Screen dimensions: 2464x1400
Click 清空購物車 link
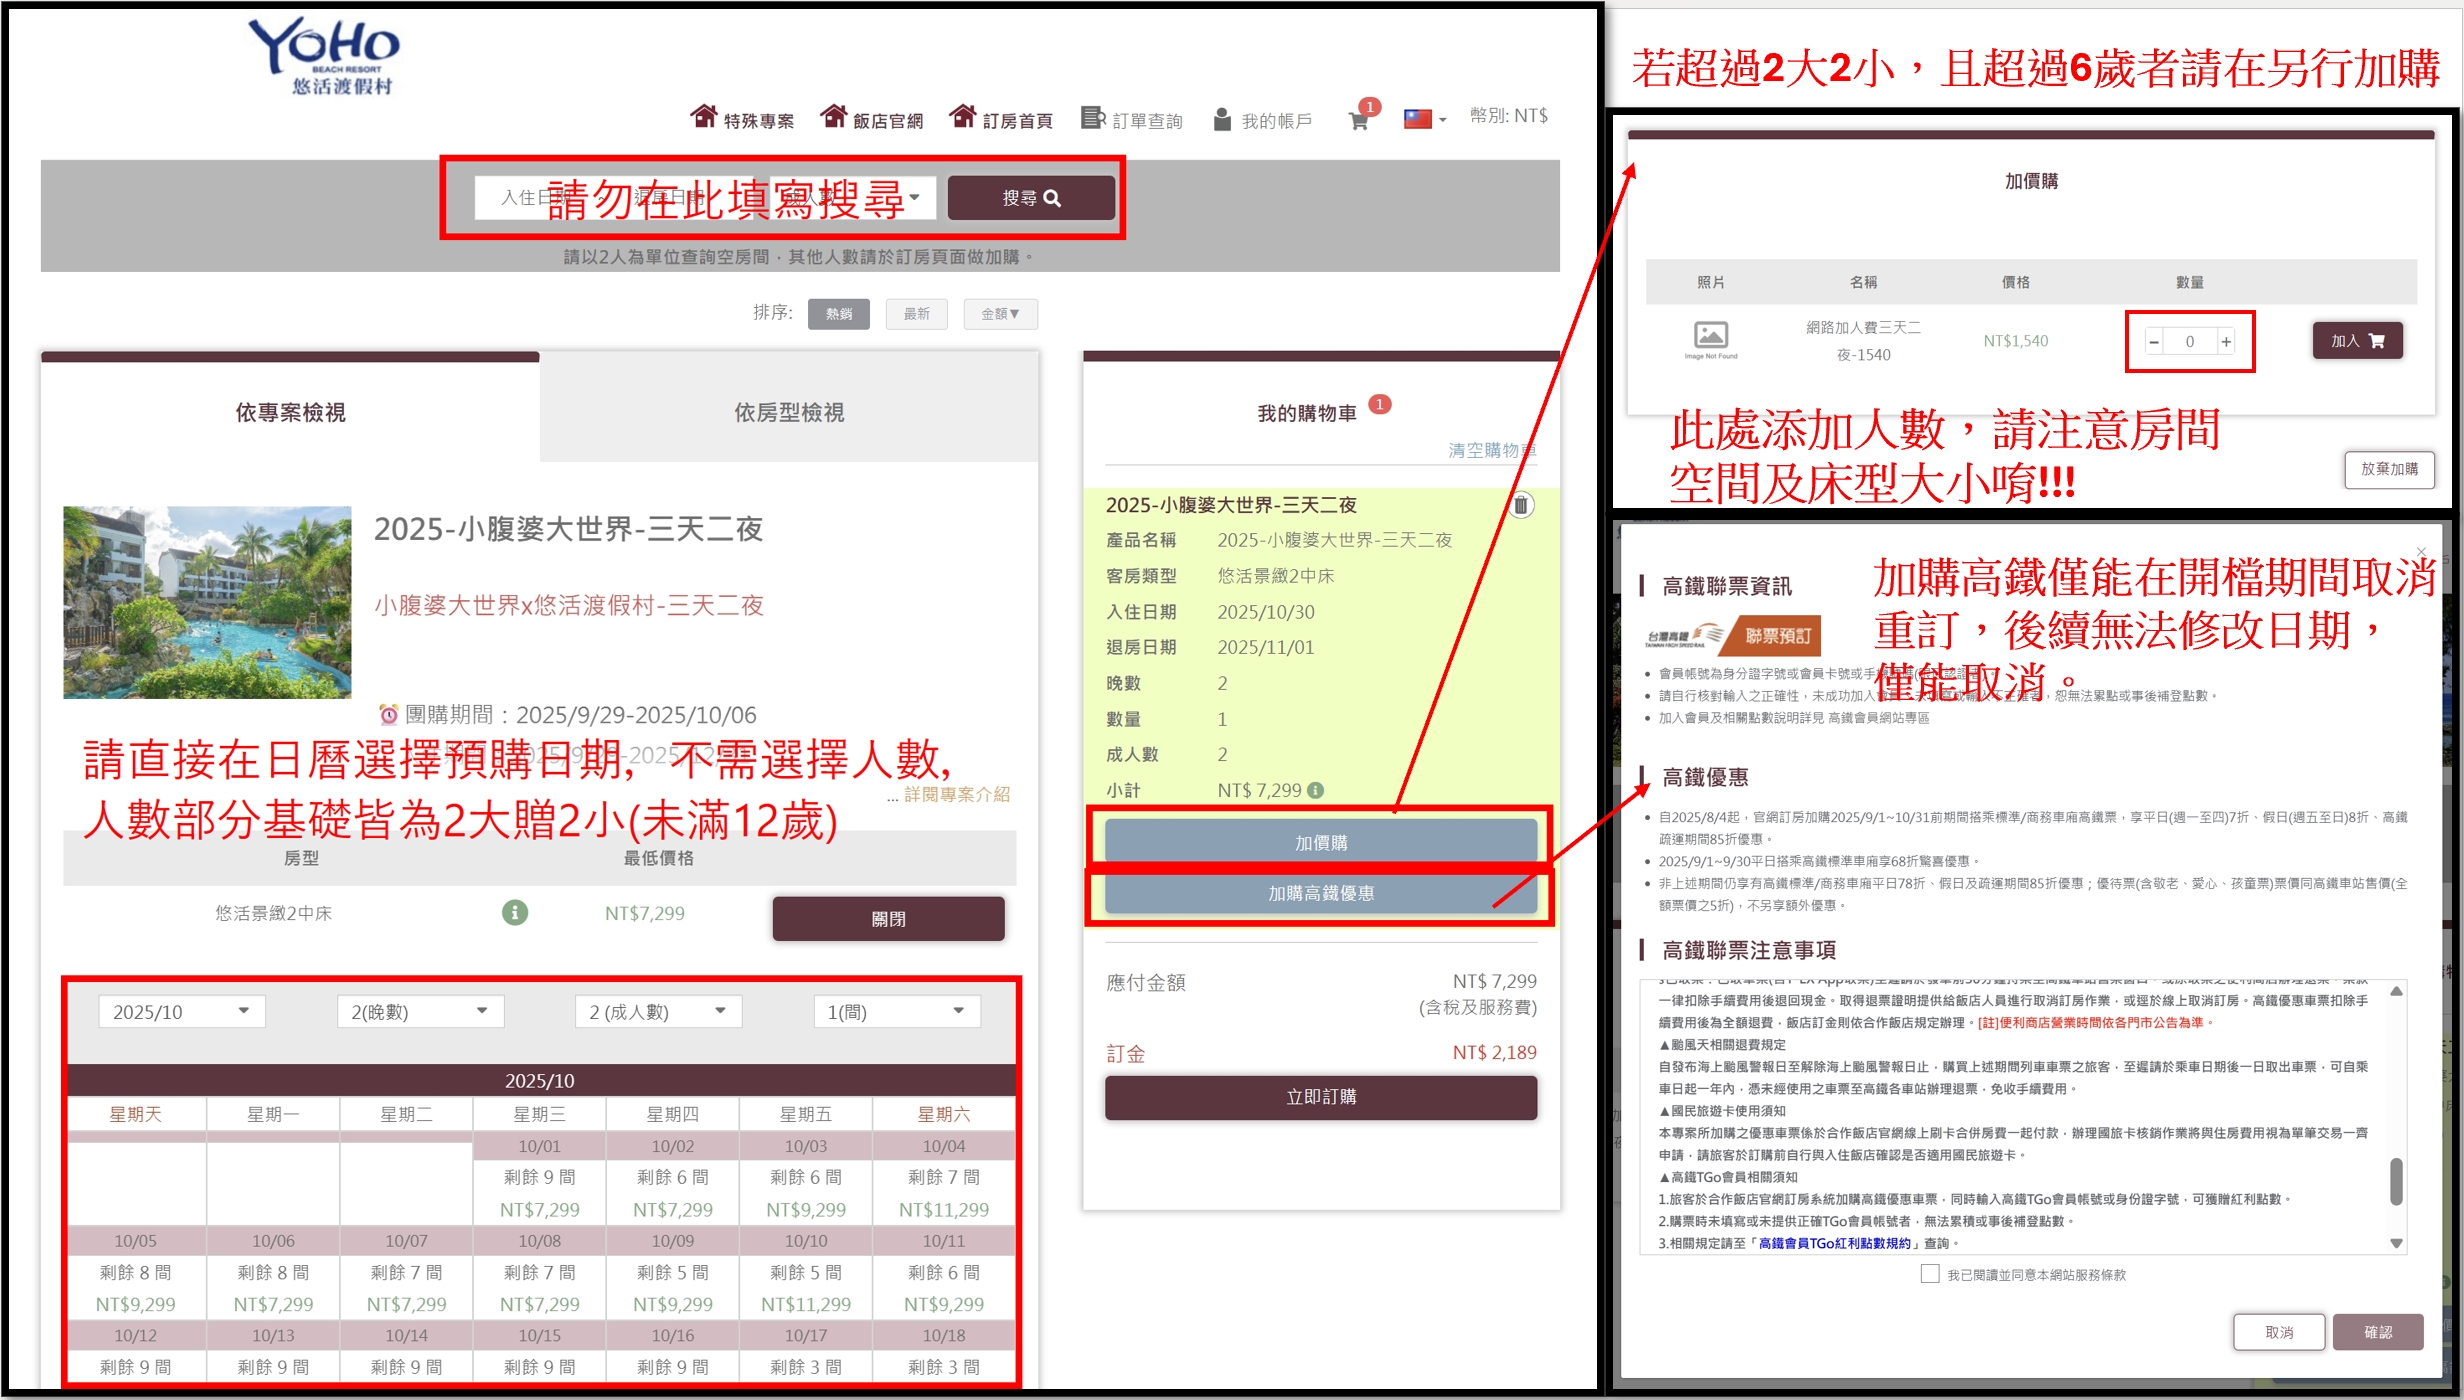coord(1490,450)
